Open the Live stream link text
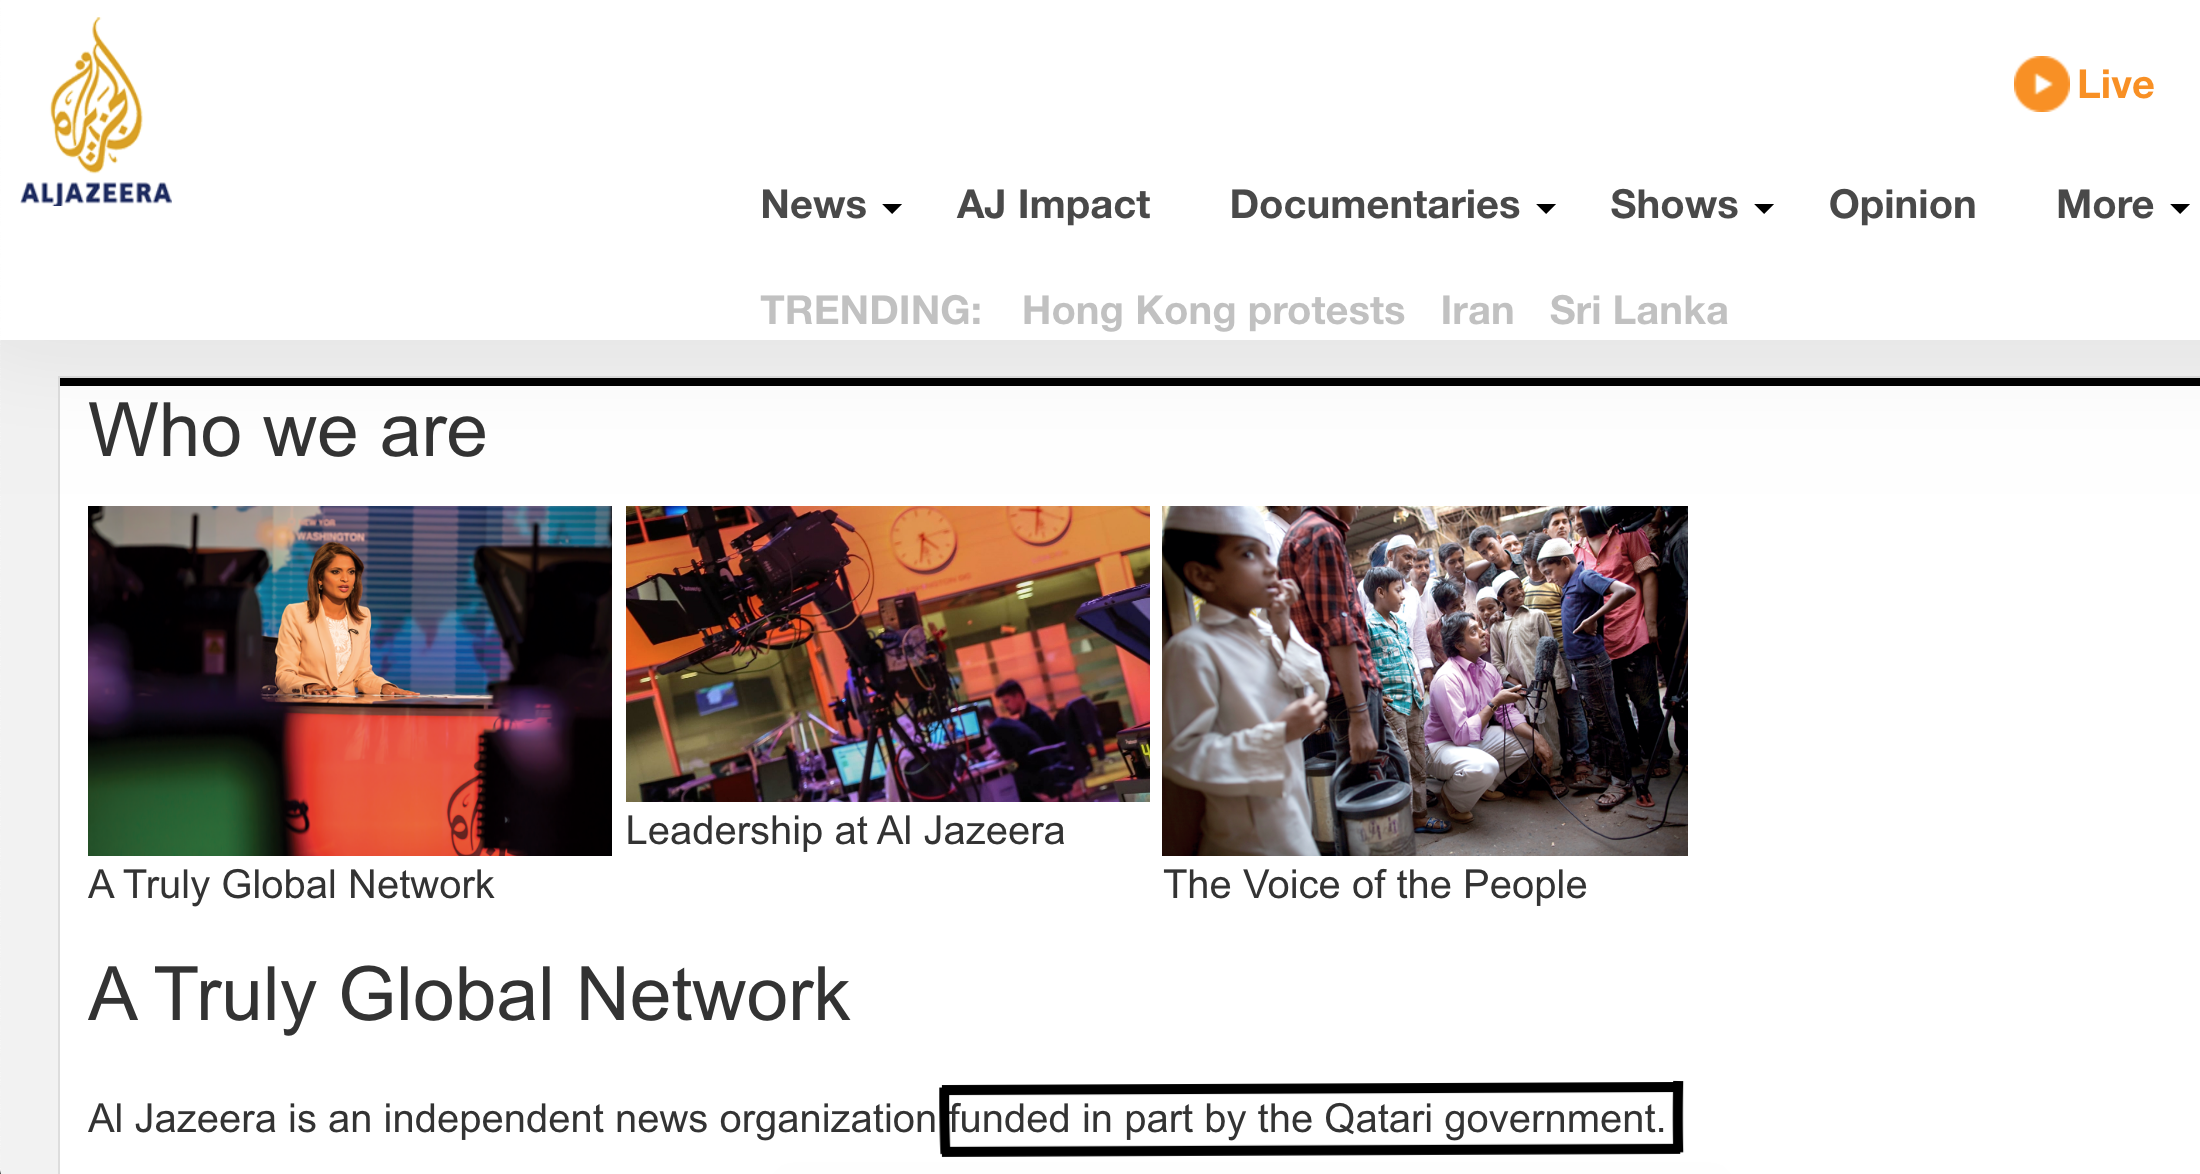The image size is (2200, 1174). [x=2115, y=84]
